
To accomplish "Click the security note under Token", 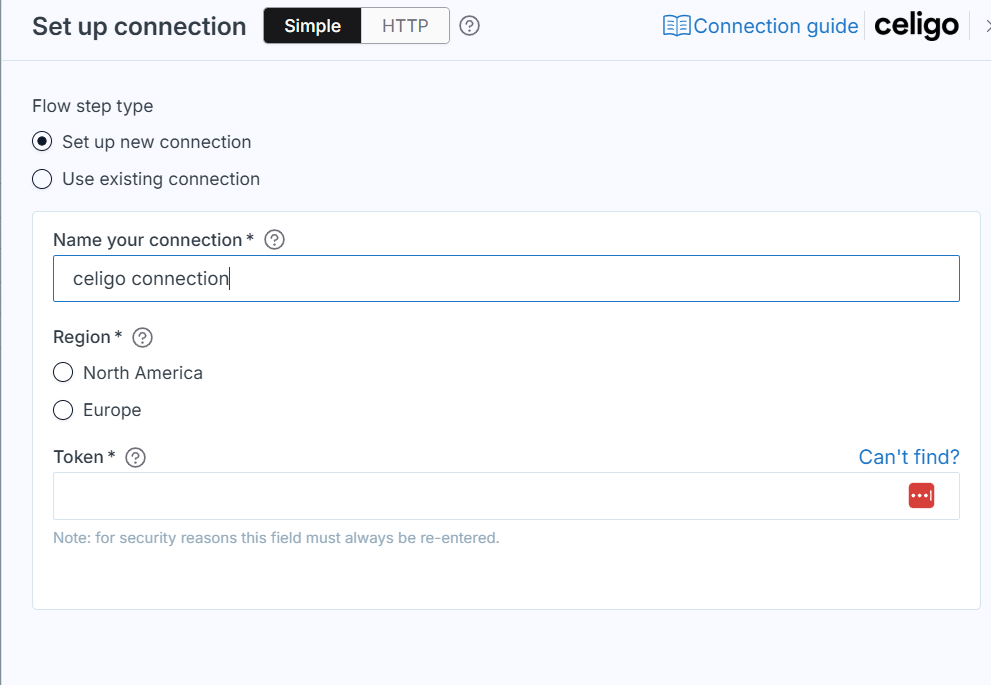I will tap(276, 538).
